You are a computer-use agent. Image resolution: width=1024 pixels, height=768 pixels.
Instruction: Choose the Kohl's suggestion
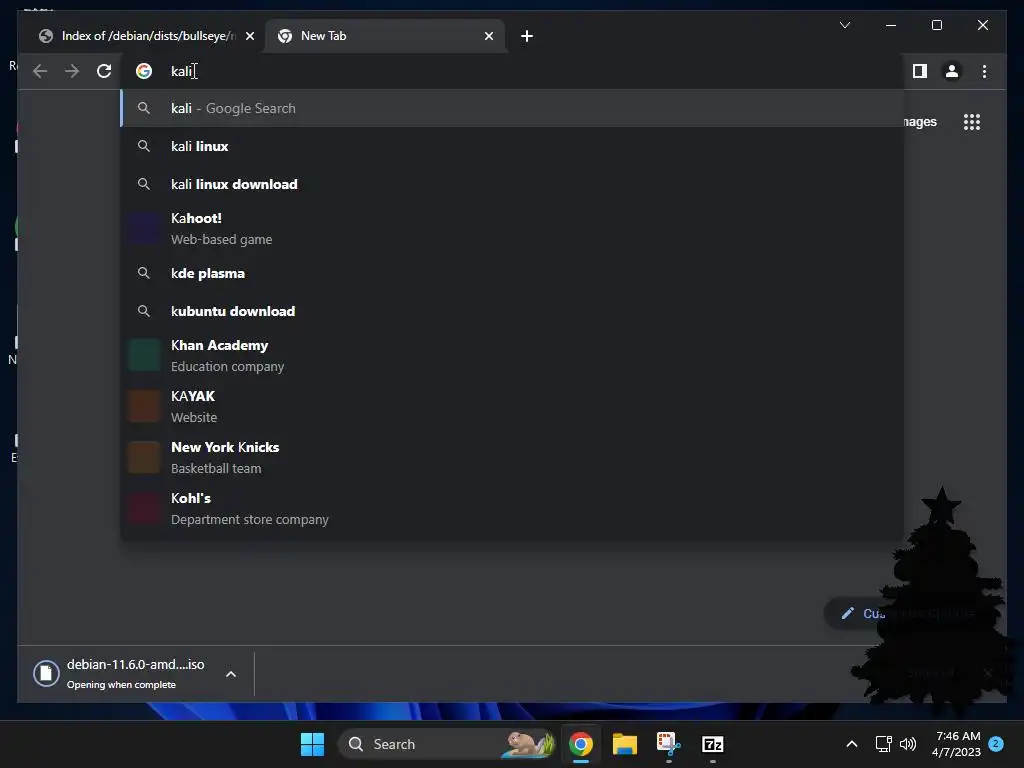point(513,508)
